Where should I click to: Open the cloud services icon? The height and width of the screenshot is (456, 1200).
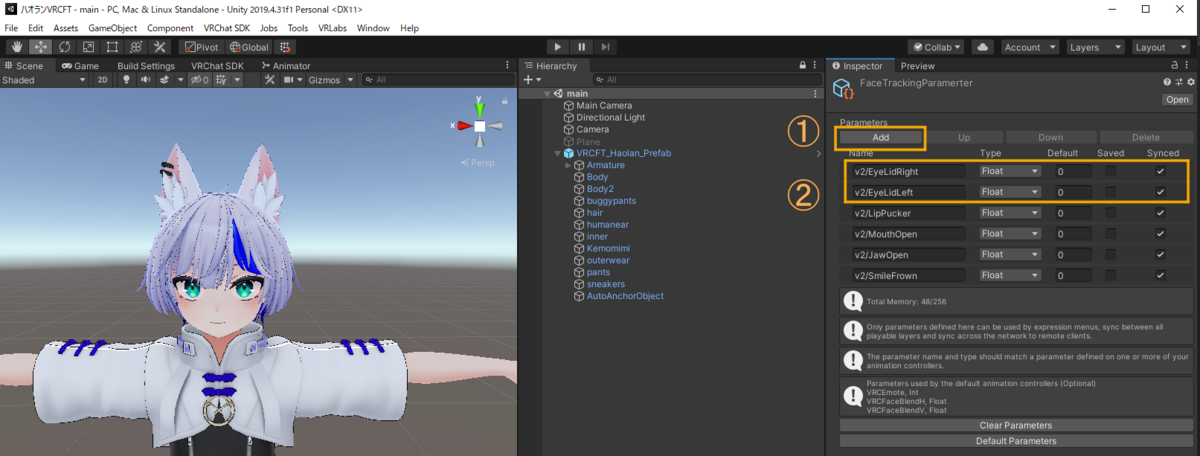tap(982, 47)
